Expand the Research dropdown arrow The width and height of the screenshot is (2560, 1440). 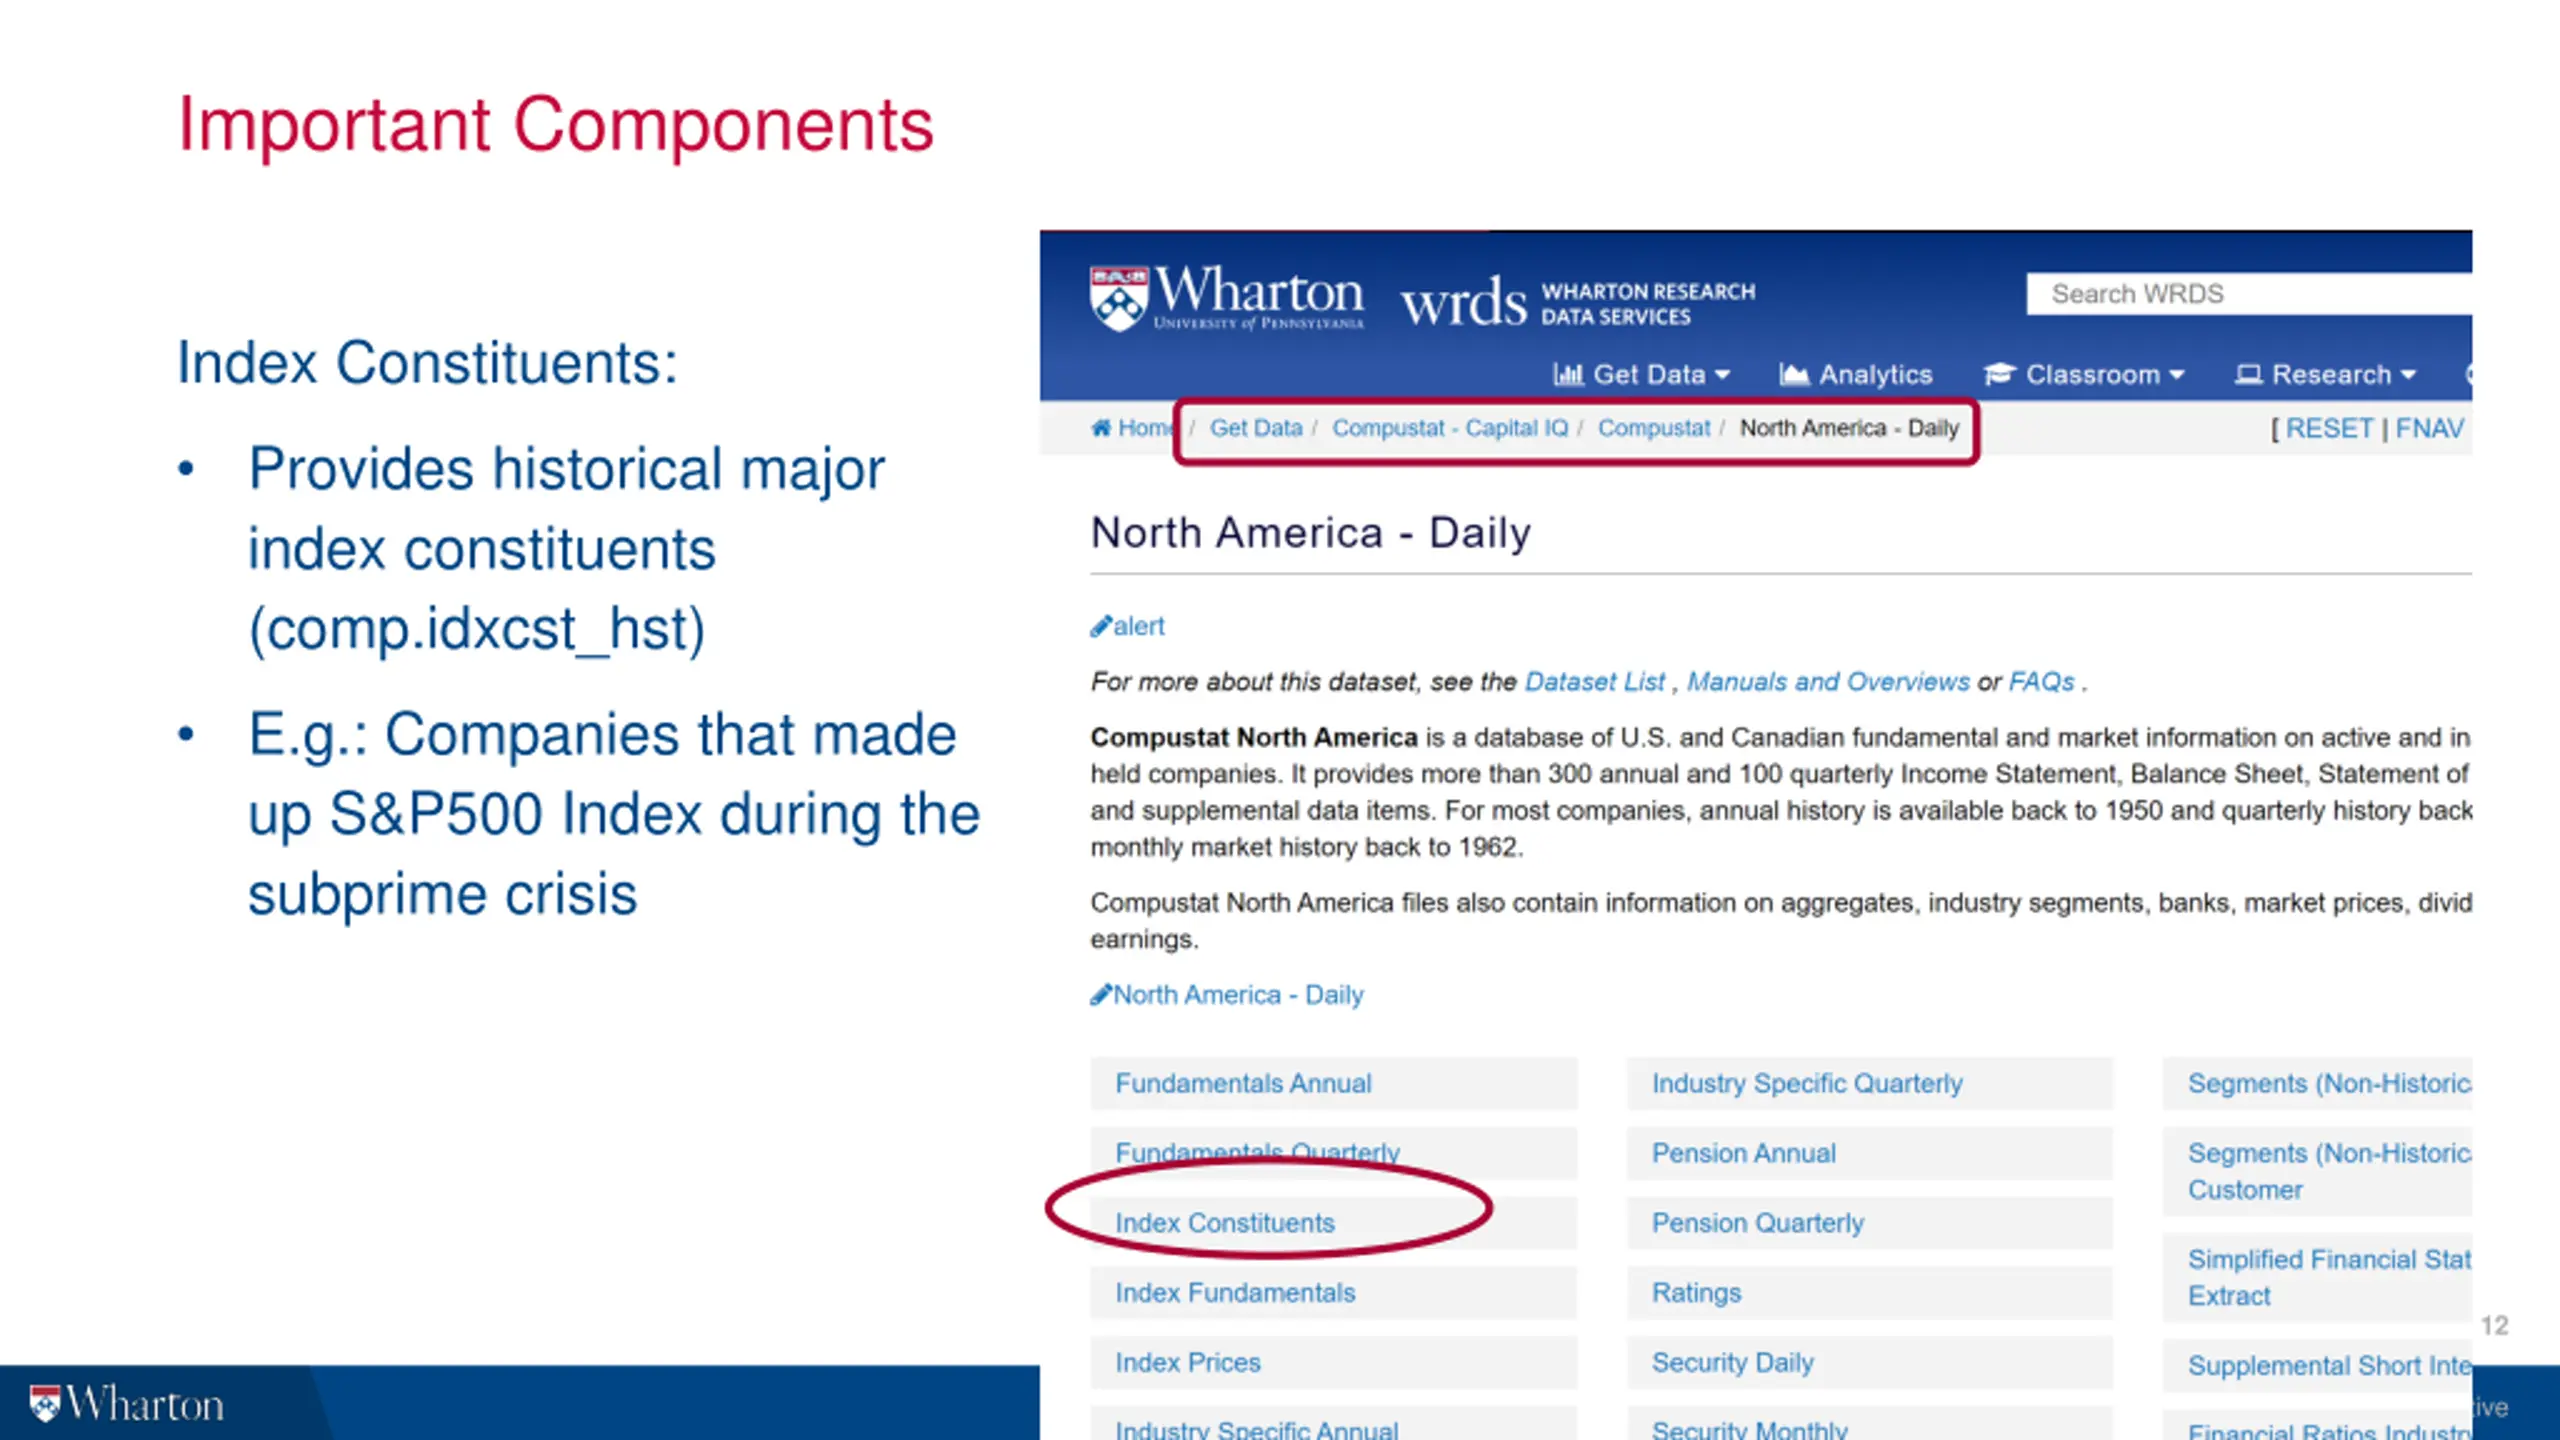pos(2408,375)
